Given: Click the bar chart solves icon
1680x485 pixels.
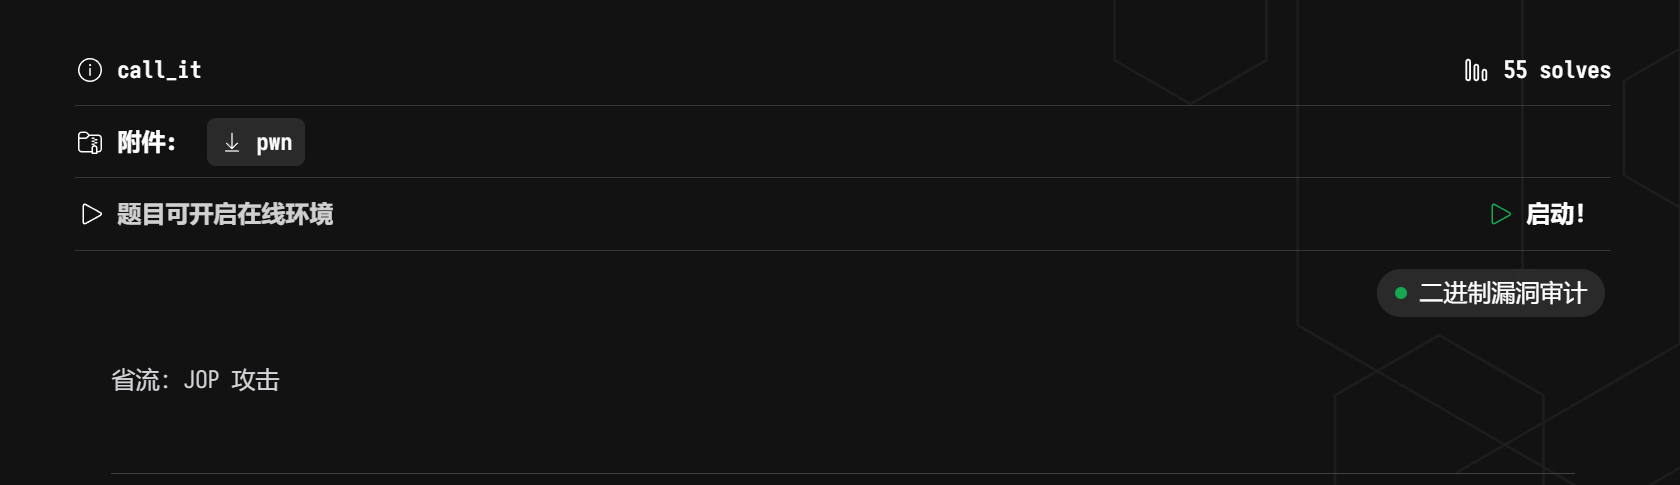Looking at the screenshot, I should coord(1476,70).
